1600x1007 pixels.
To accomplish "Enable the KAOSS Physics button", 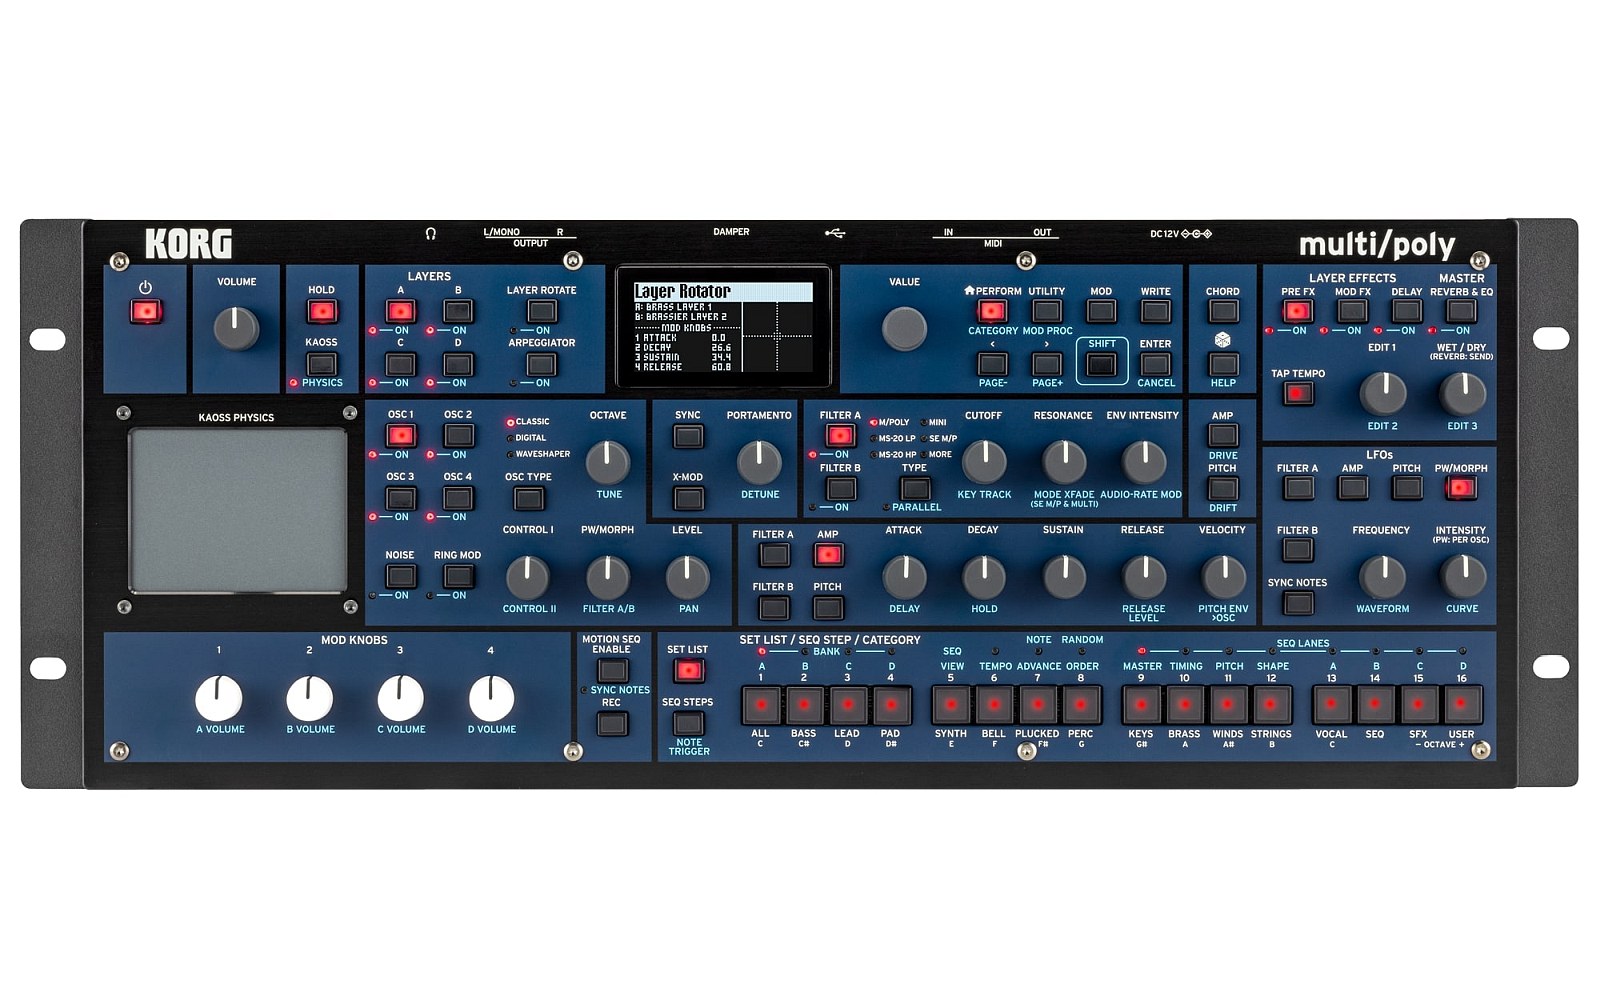I will [321, 364].
